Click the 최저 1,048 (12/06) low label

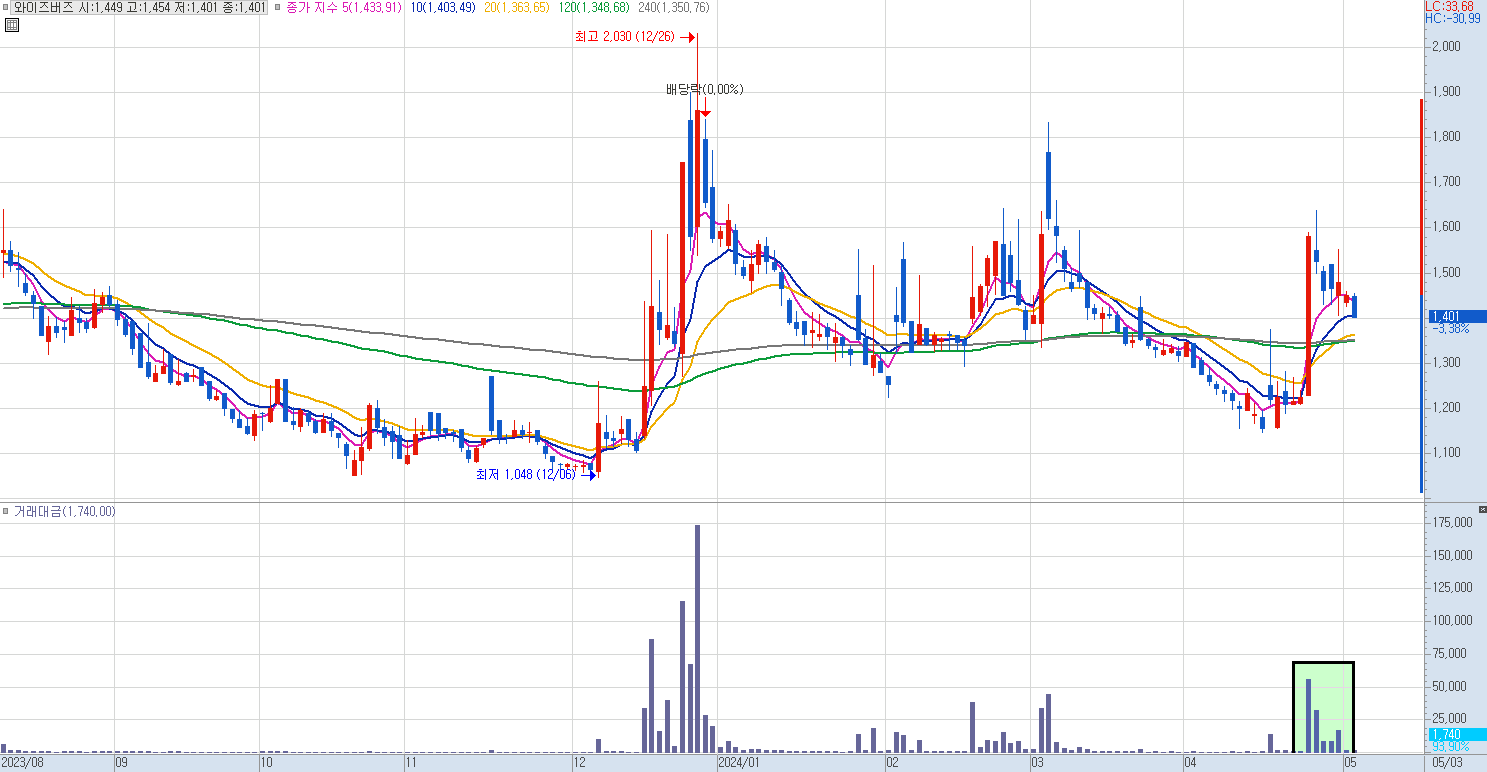526,474
